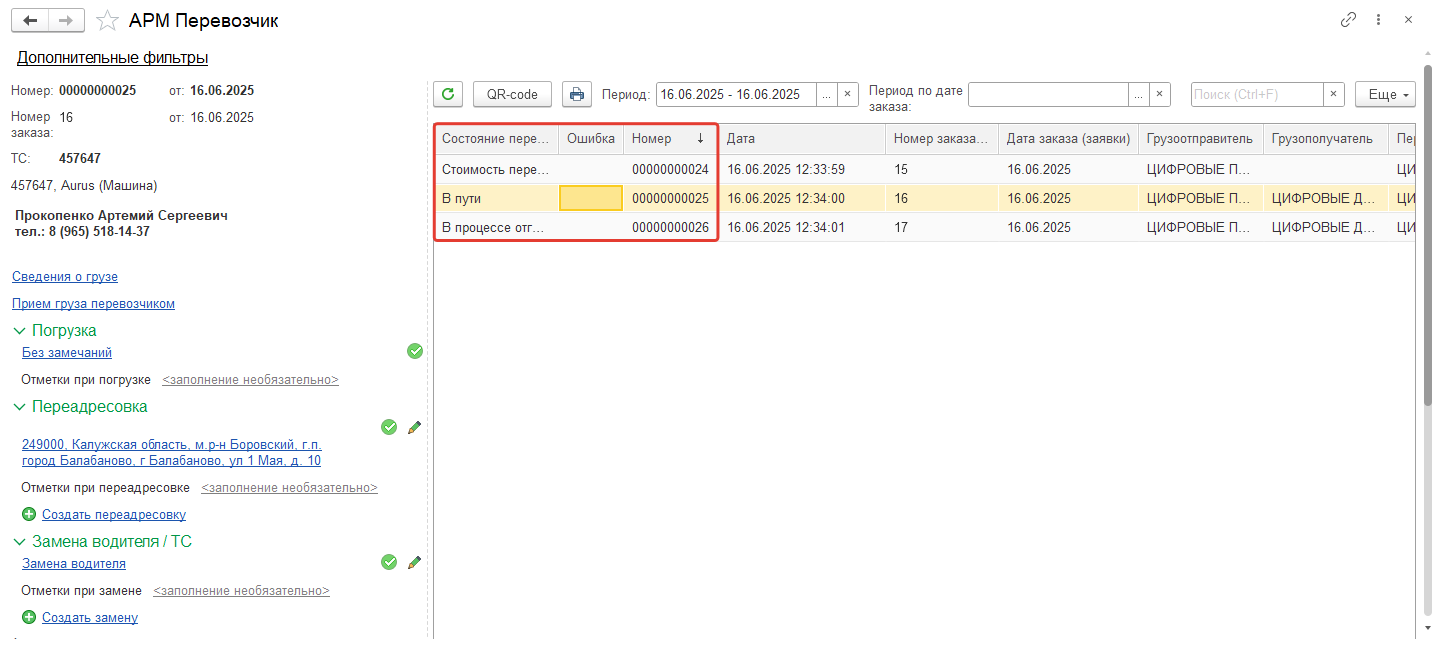1434x649 pixels.
Task: Click green check in Переадресовка row
Action: point(389,427)
